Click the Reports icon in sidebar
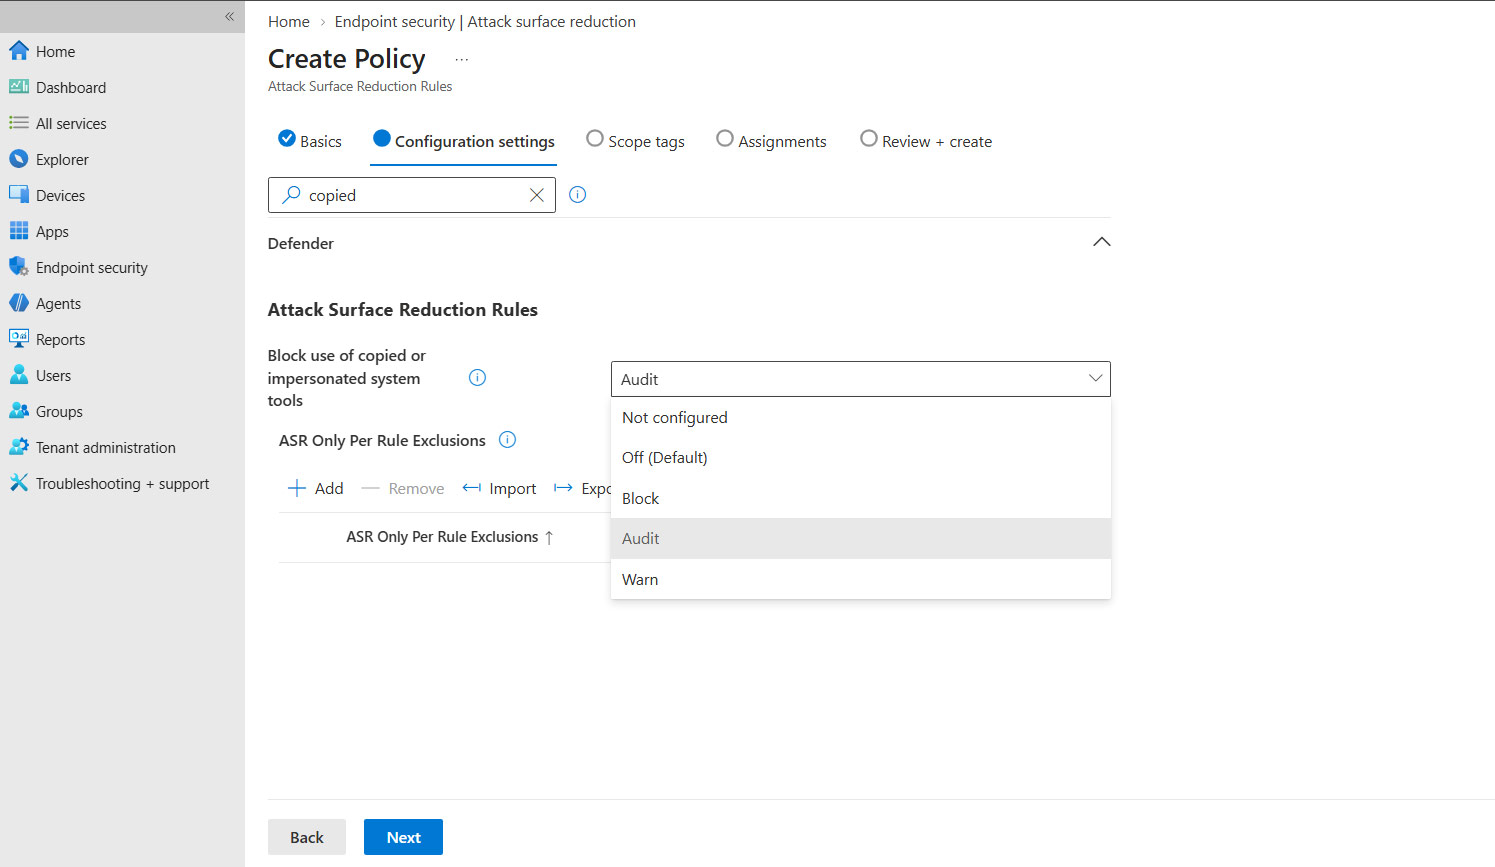Image resolution: width=1495 pixels, height=867 pixels. (x=19, y=339)
